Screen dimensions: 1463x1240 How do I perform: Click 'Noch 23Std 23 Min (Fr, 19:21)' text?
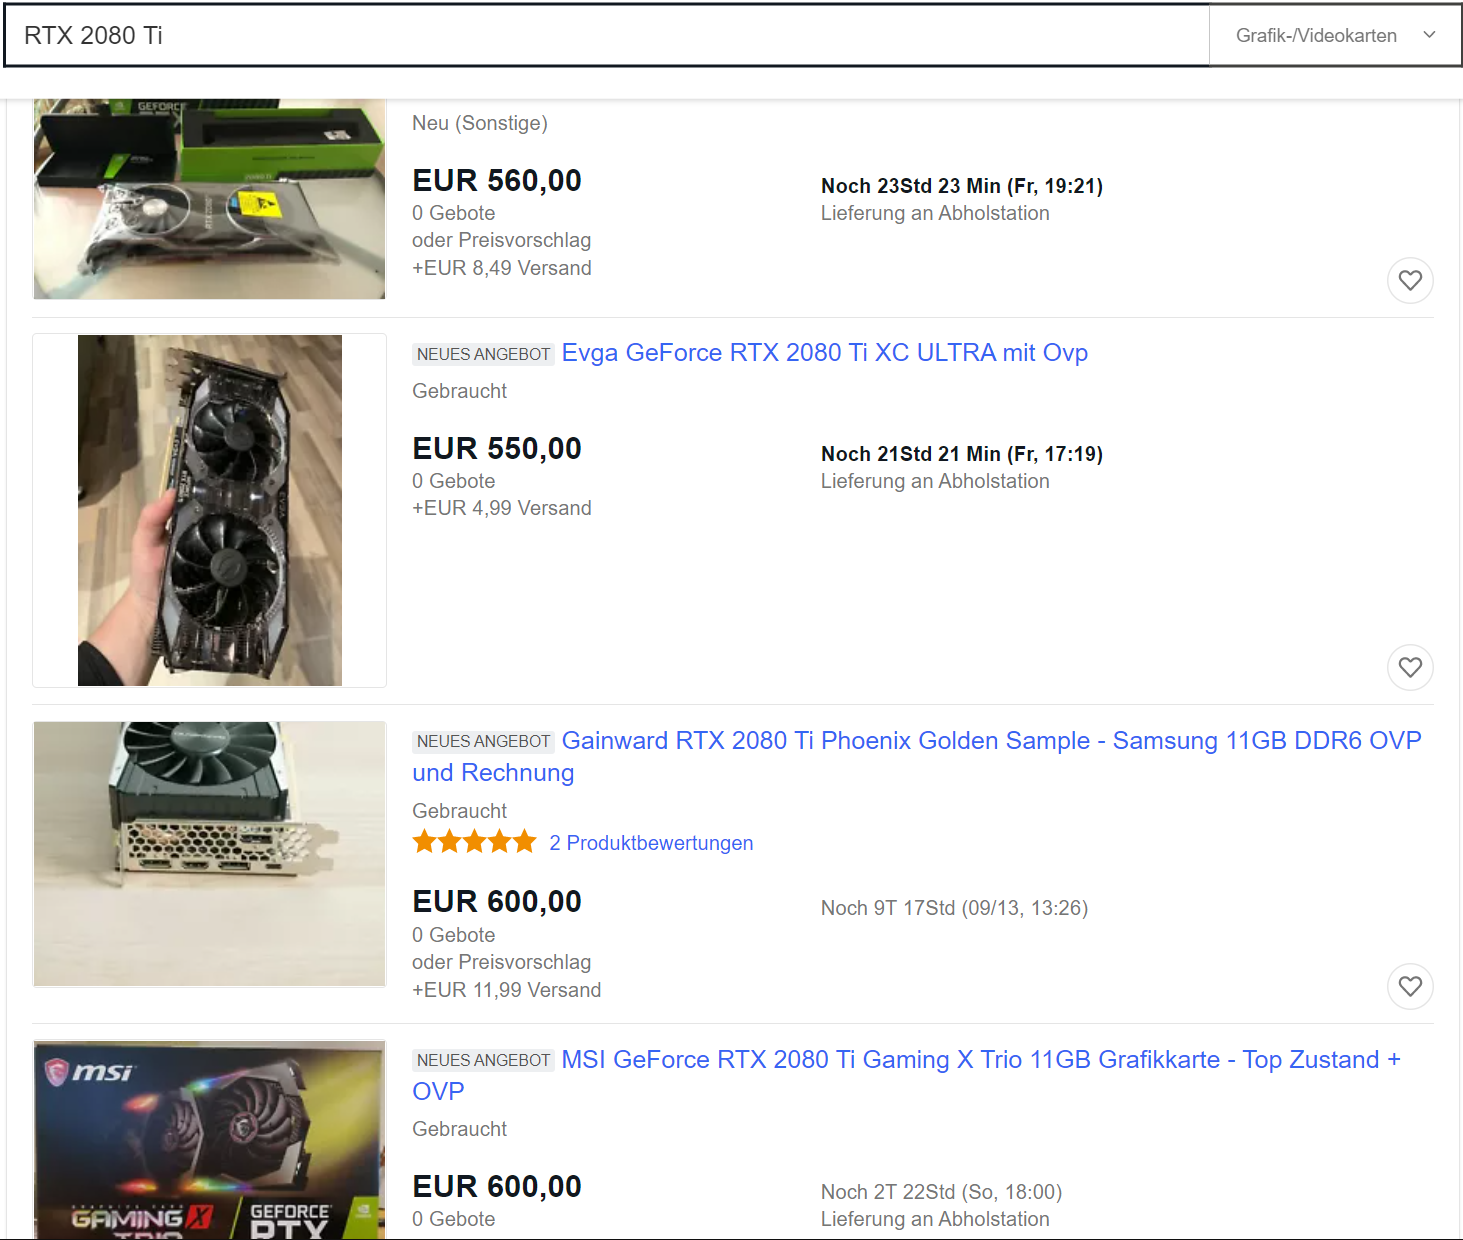click(x=962, y=186)
